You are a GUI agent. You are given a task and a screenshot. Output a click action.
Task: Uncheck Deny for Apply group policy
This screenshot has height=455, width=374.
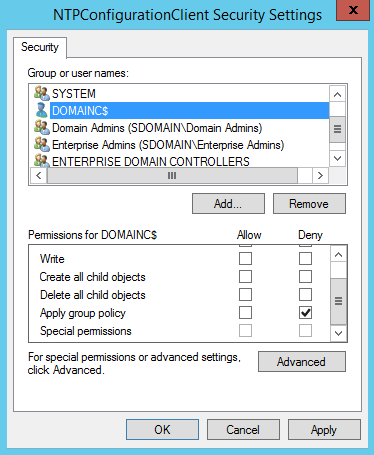click(305, 313)
